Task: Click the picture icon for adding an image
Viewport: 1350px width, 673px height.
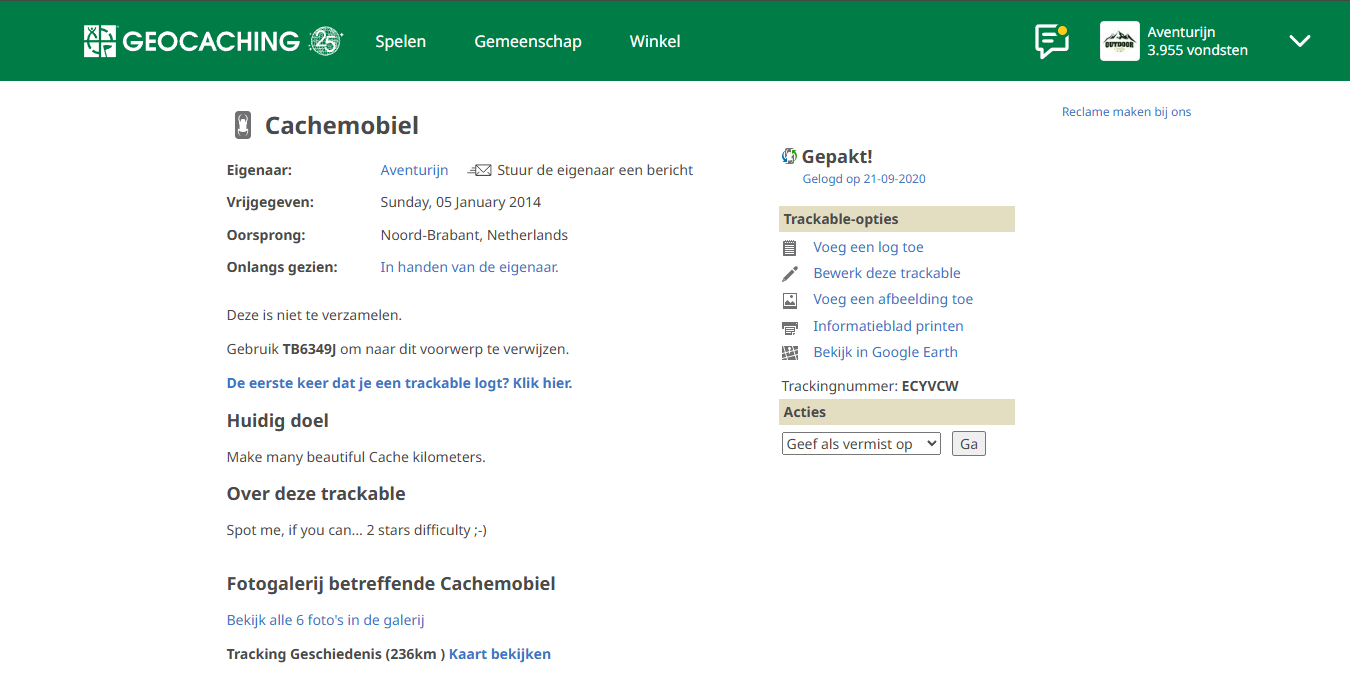Action: point(790,300)
